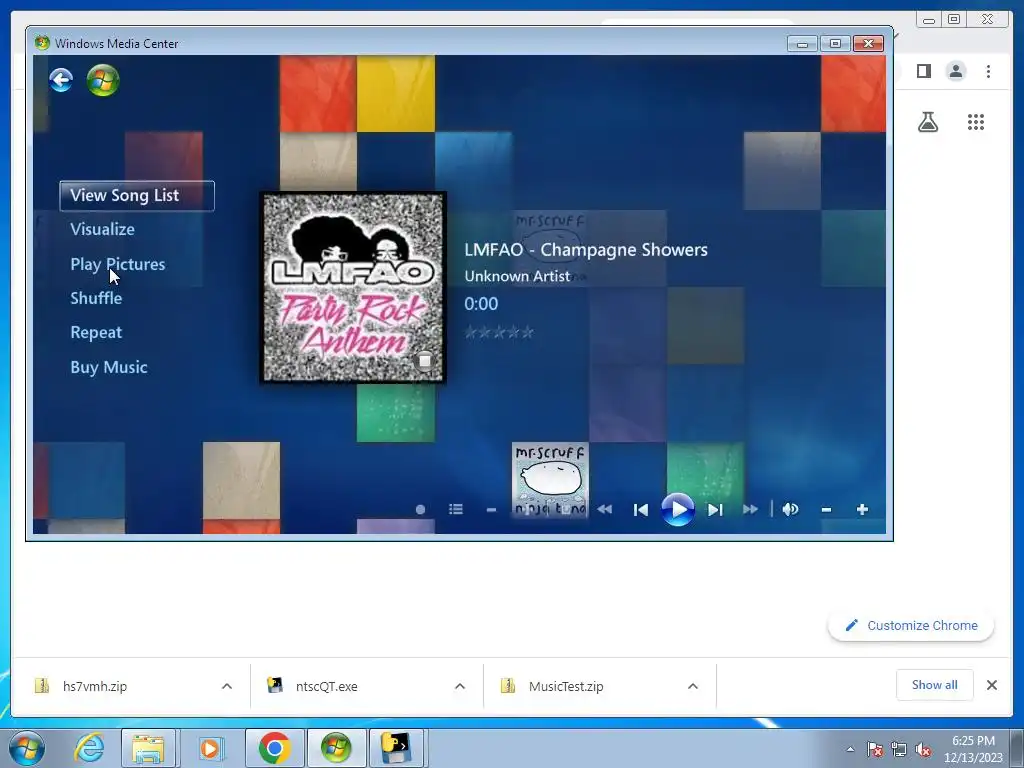The width and height of the screenshot is (1024, 768).
Task: Click the muted speaker tray icon
Action: (x=923, y=749)
